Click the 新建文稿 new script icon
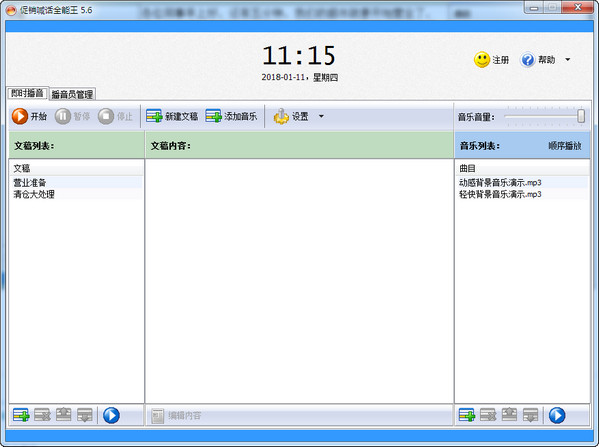The height and width of the screenshot is (447, 599). [154, 116]
